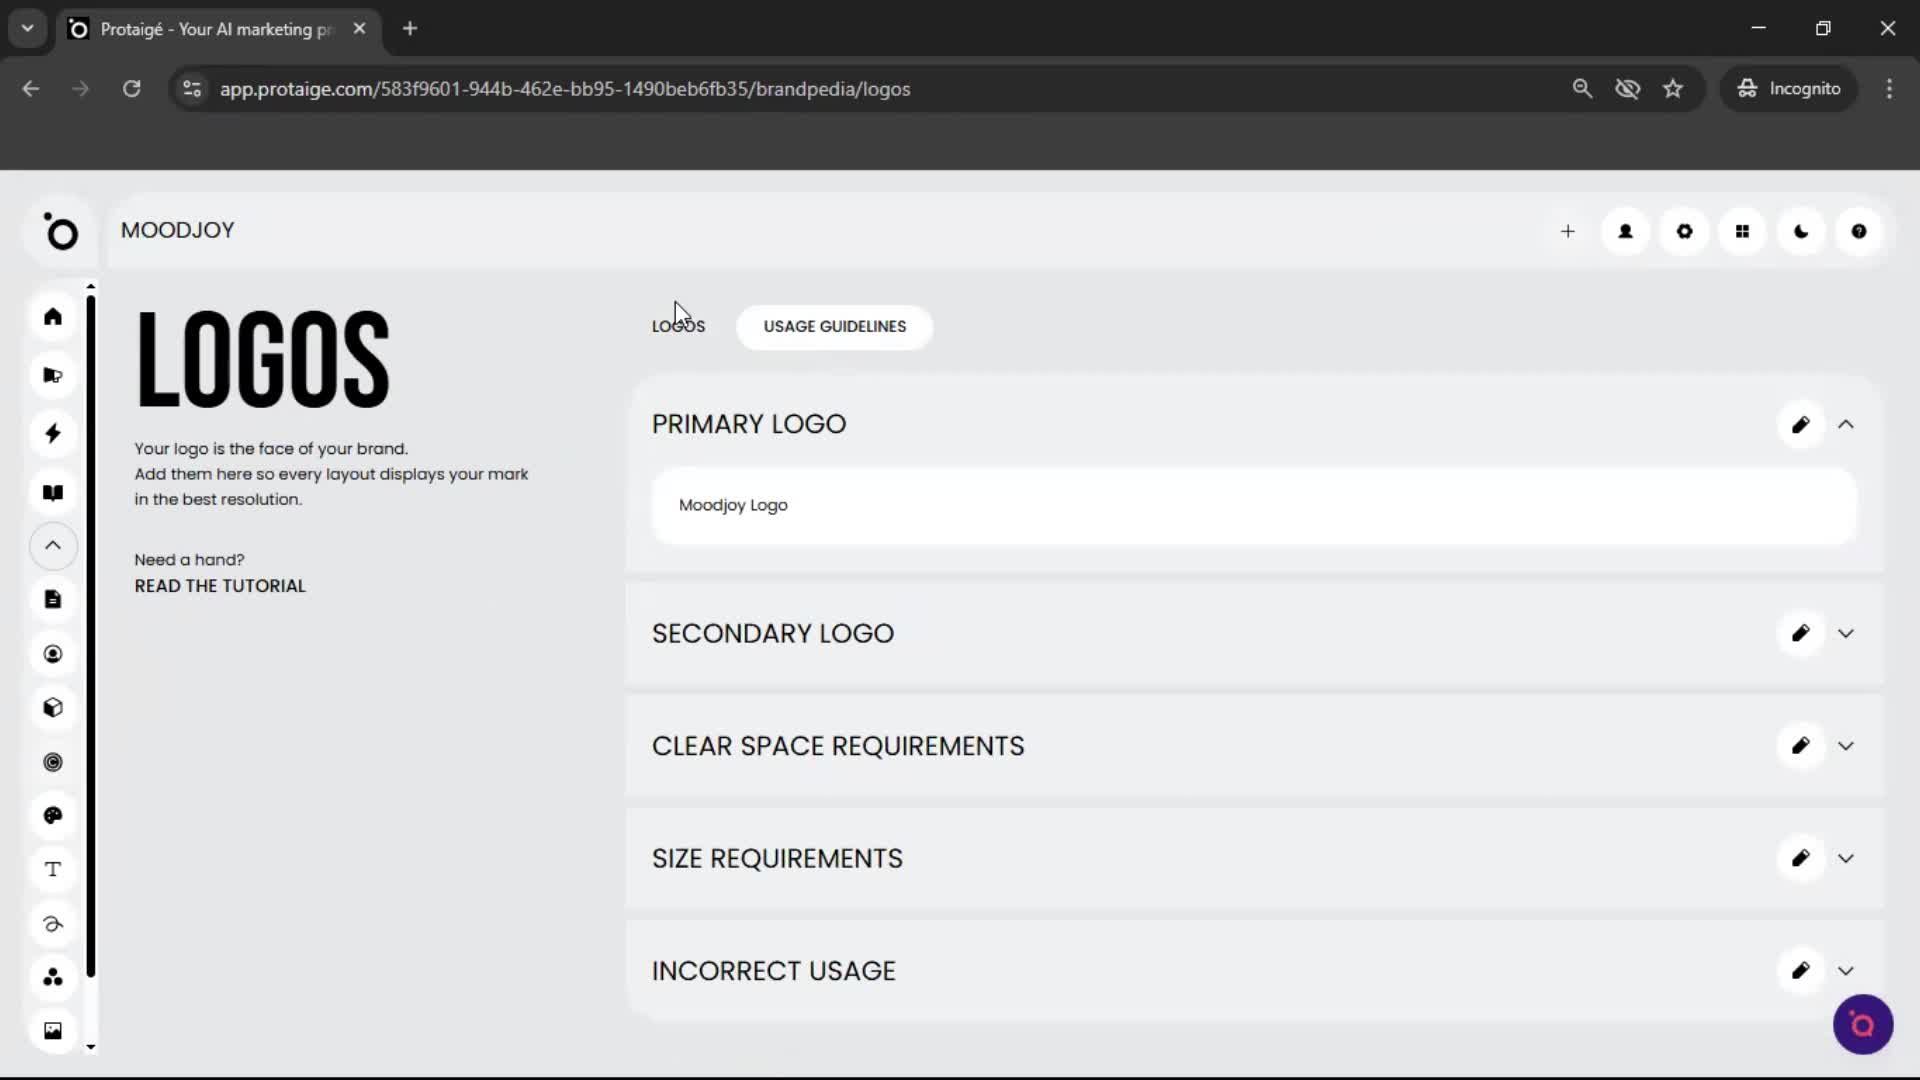Open the image gallery icon at sidebar bottom

(53, 1030)
